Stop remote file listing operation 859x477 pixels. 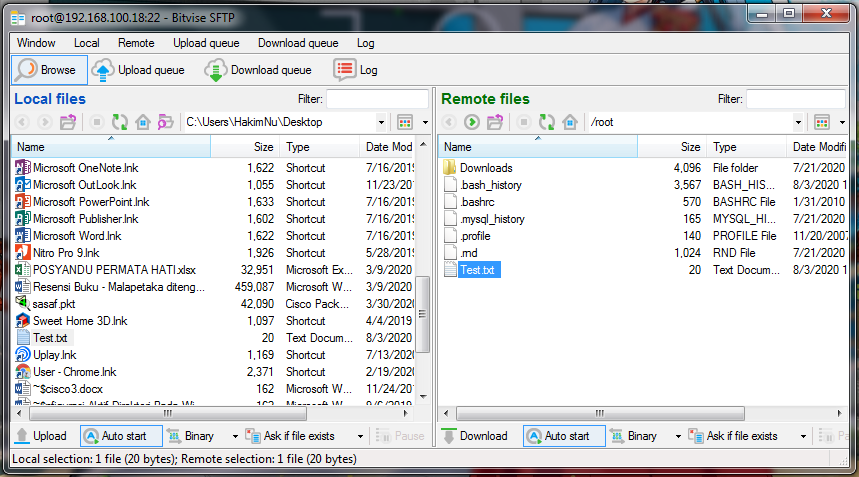coord(524,122)
